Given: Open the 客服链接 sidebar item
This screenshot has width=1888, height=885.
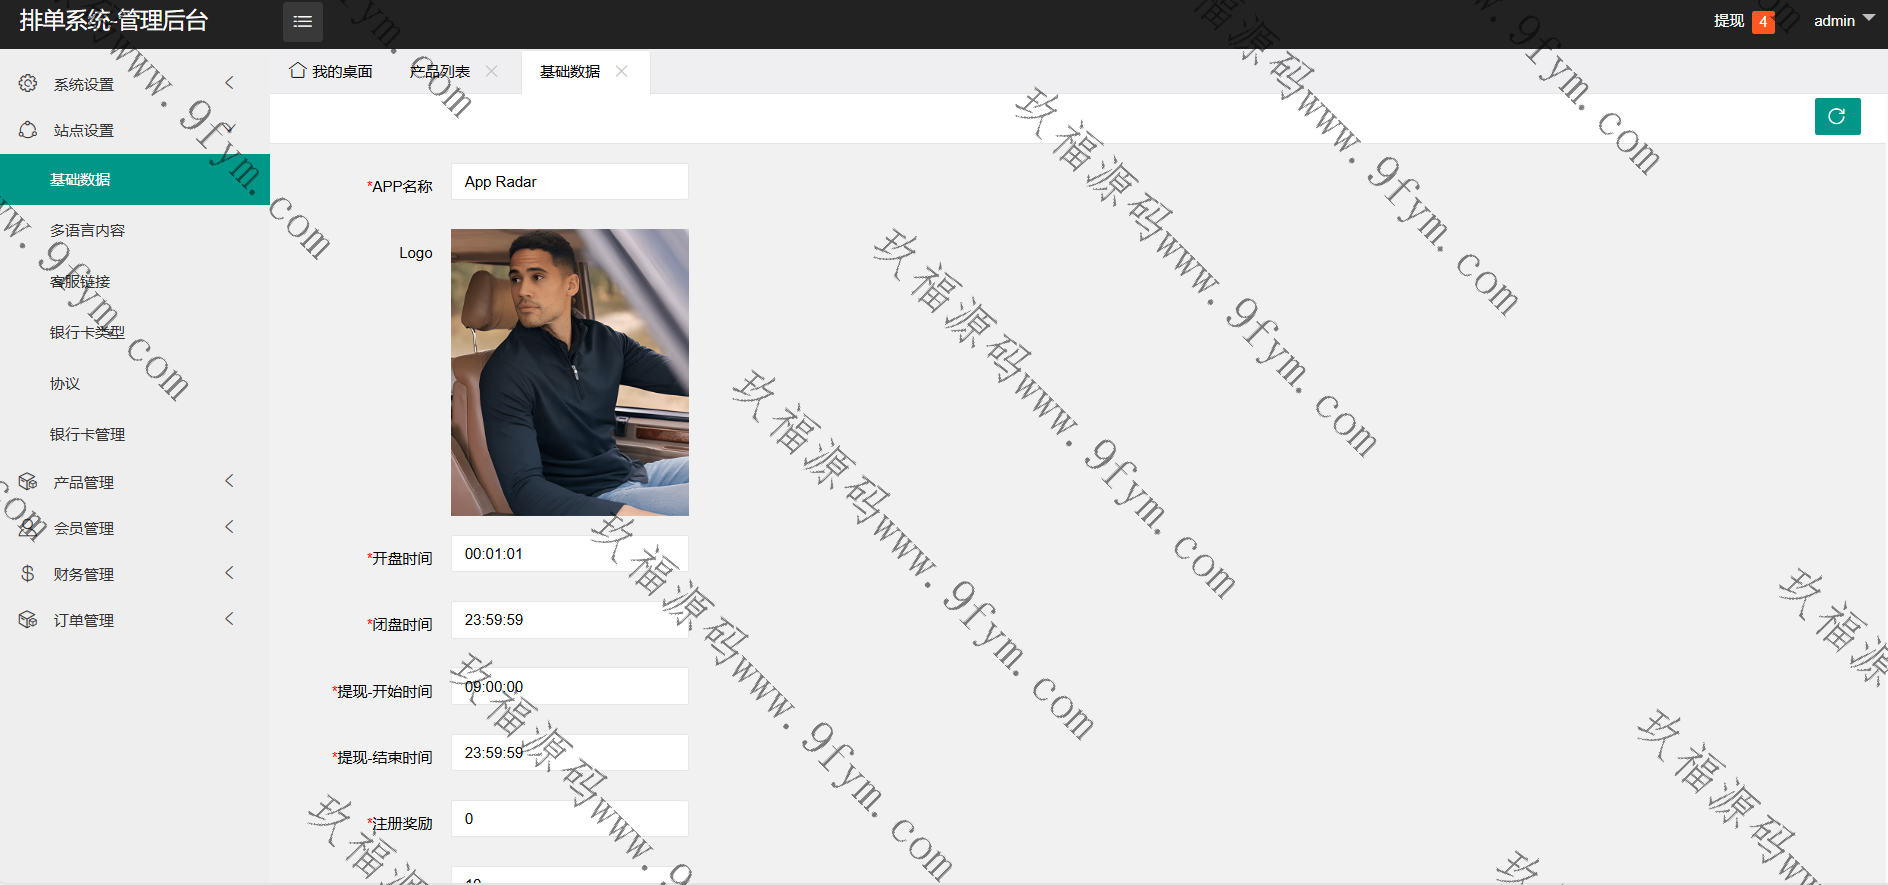Looking at the screenshot, I should coord(80,281).
